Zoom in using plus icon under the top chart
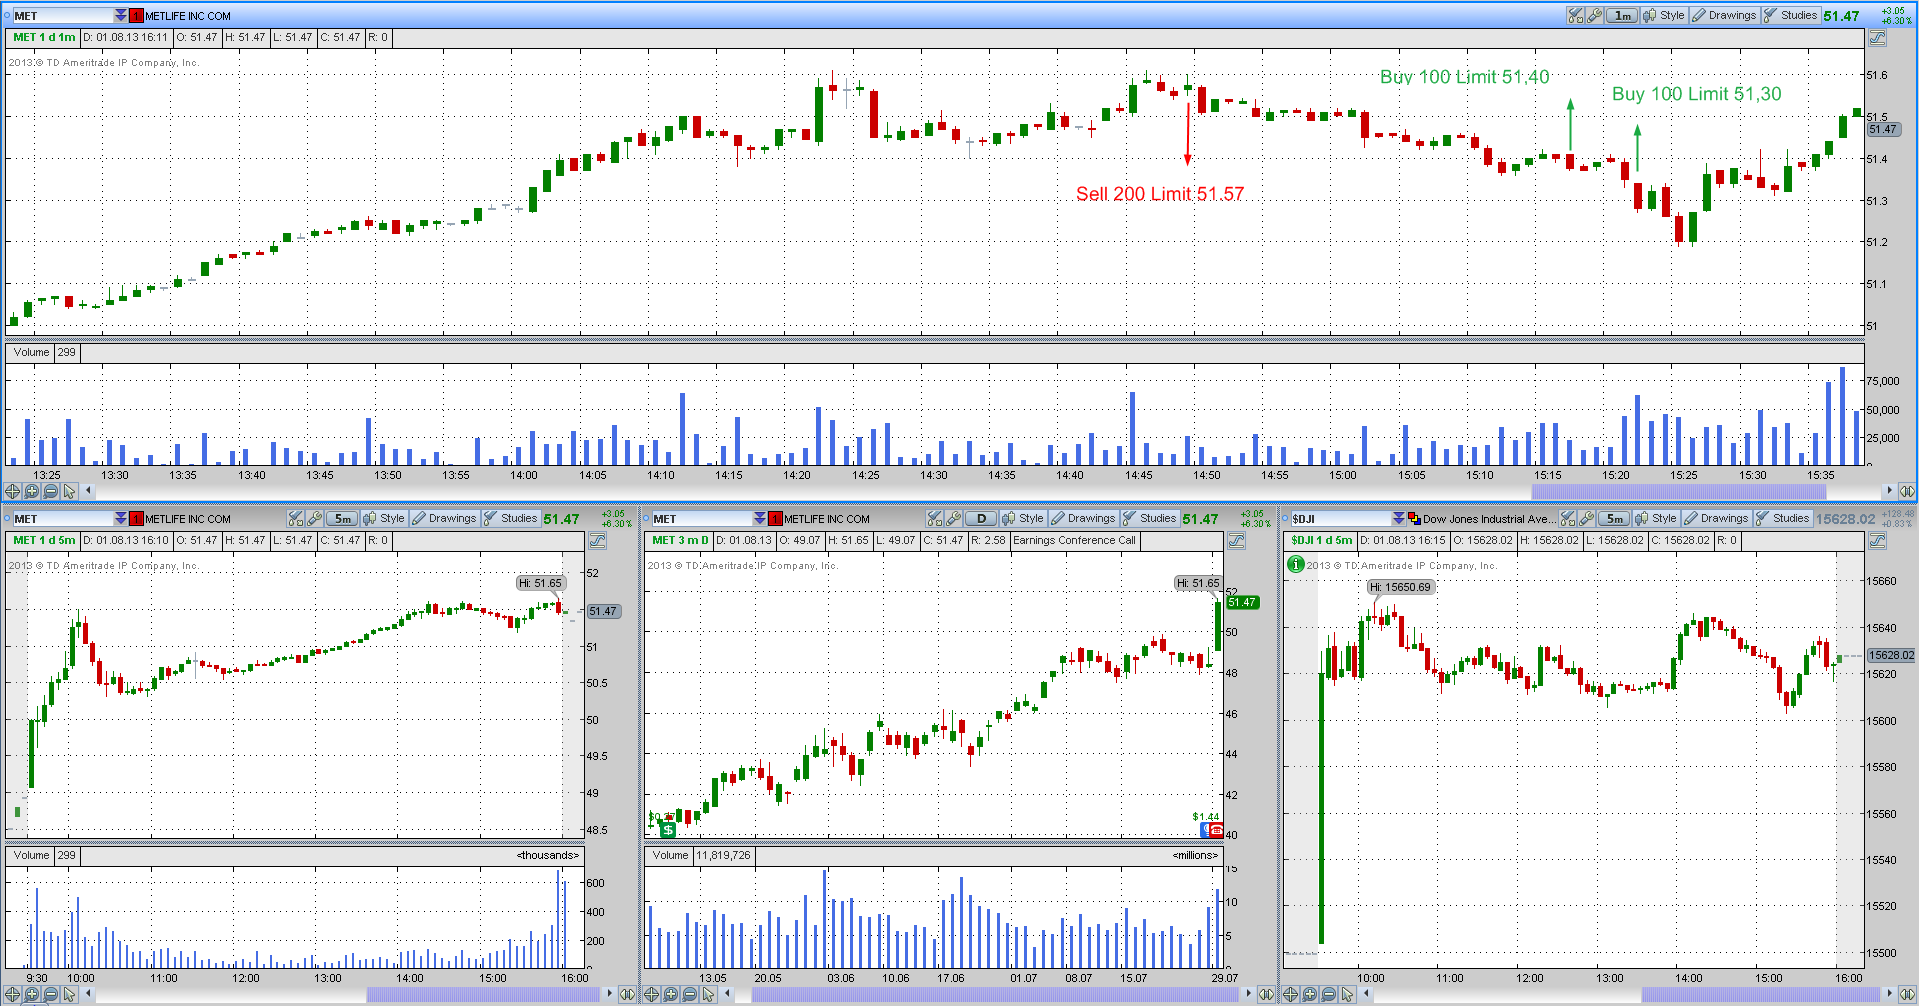This screenshot has width=1919, height=1006. [31, 491]
